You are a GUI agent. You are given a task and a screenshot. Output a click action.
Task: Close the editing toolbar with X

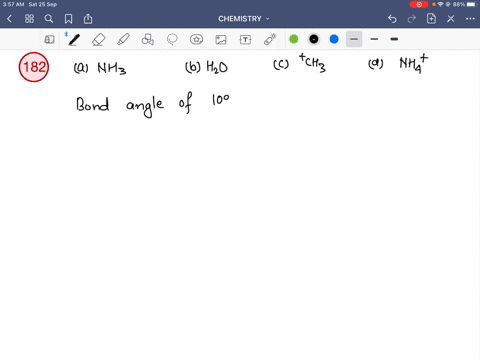click(x=451, y=19)
